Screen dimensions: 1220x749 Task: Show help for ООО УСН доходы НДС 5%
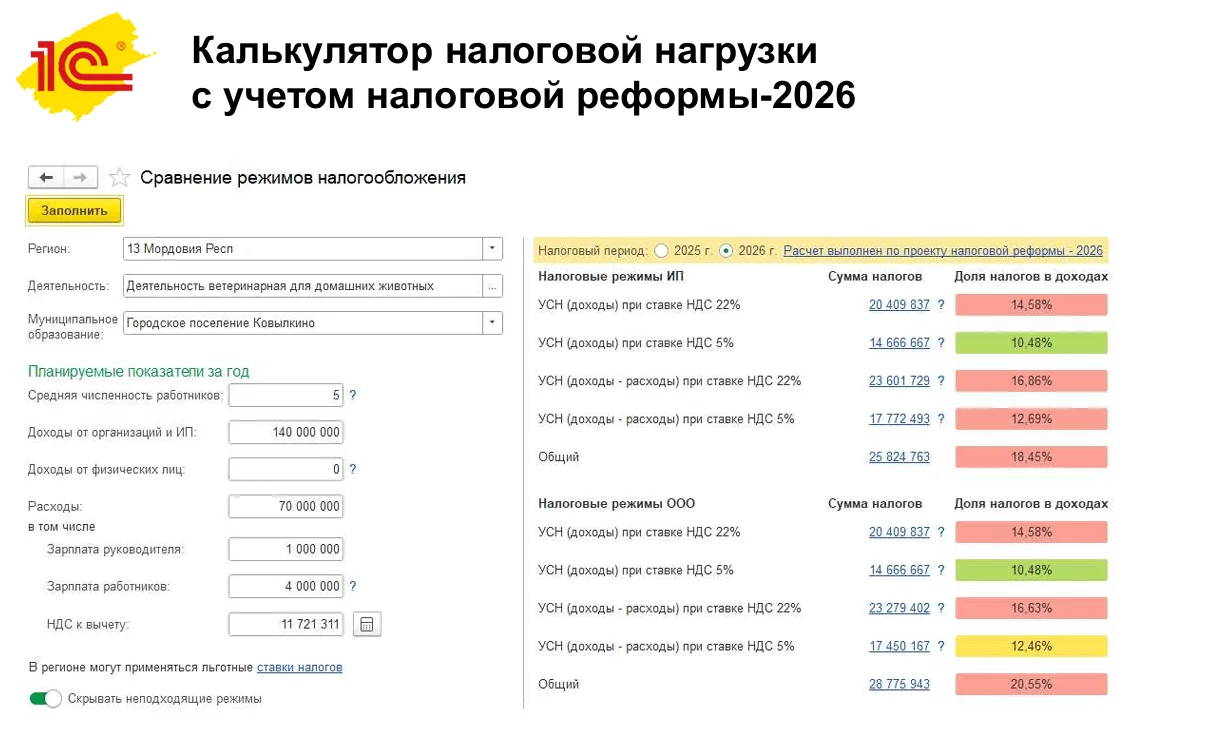point(940,570)
